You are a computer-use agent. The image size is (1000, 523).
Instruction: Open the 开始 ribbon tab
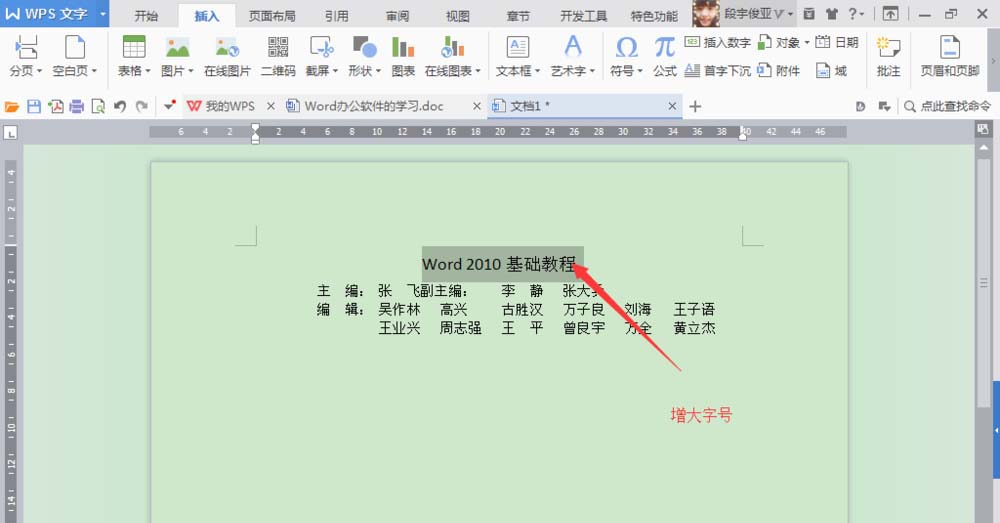click(146, 15)
